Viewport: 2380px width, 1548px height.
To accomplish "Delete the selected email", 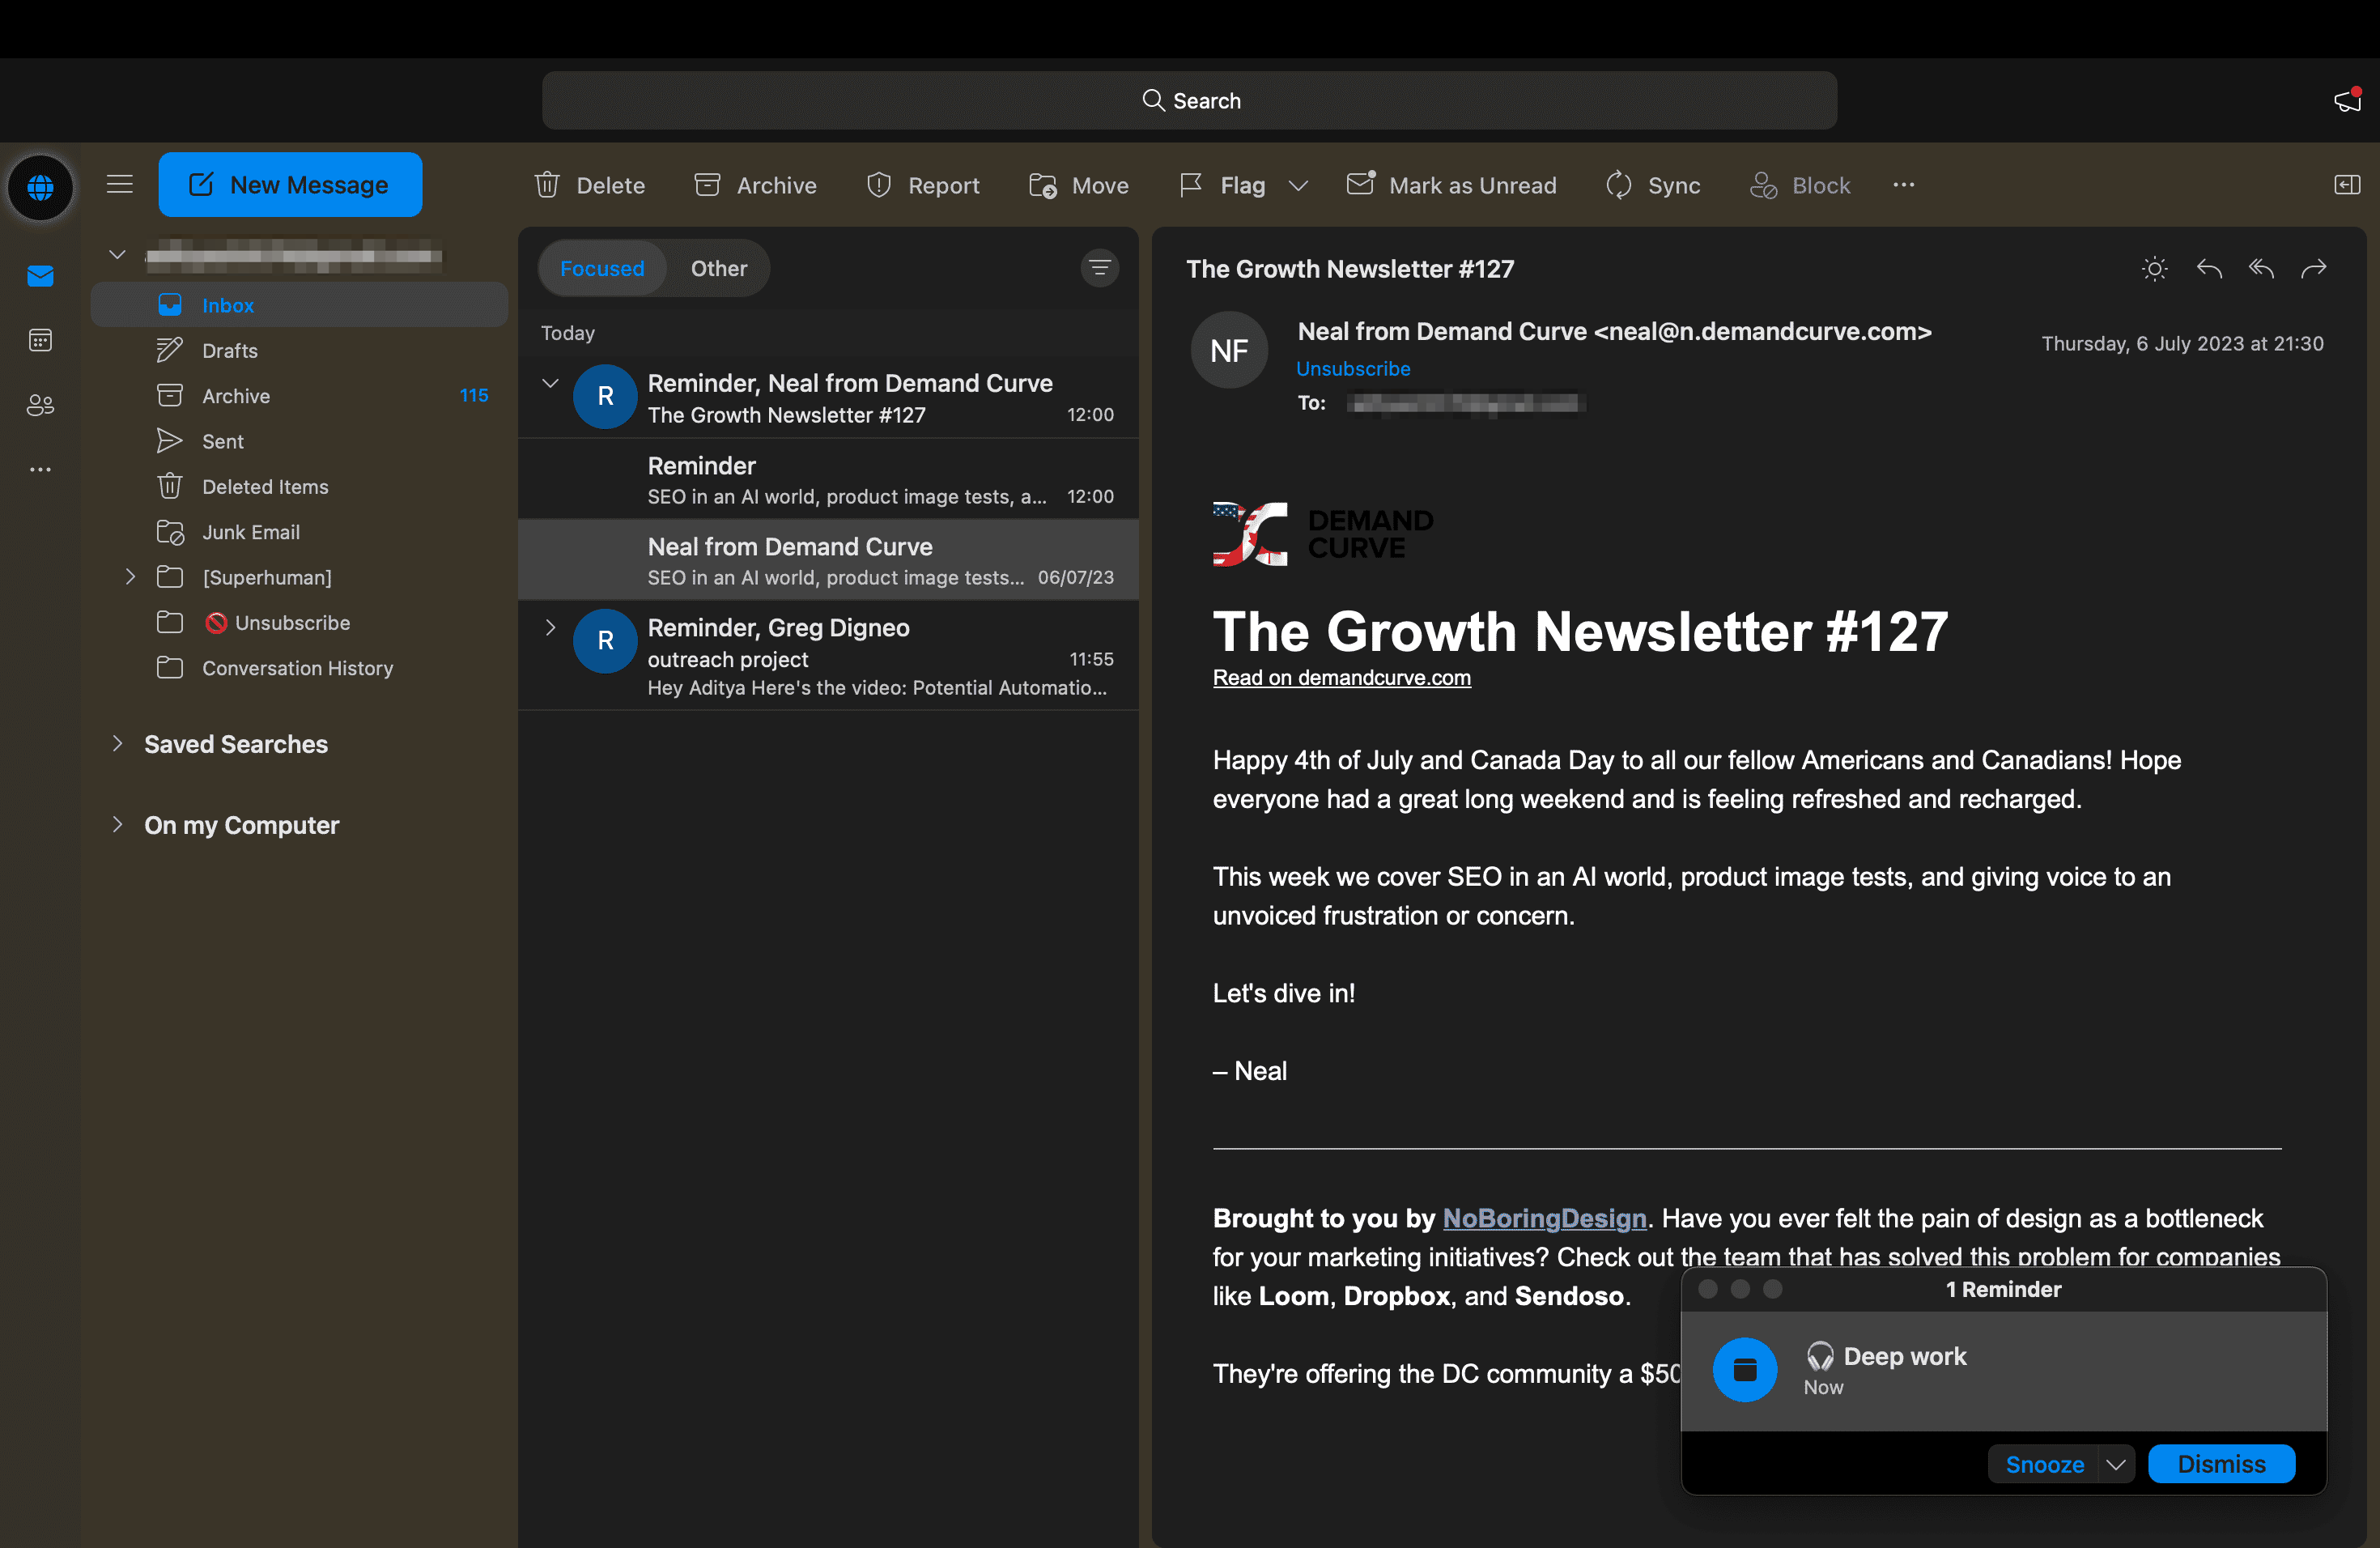I will [589, 185].
